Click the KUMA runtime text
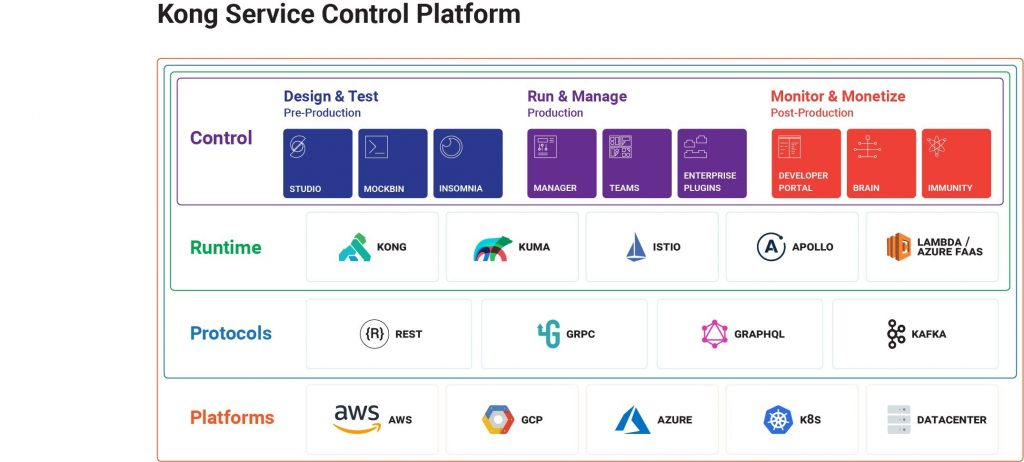Screen dimensions: 1024x462 click(534, 247)
